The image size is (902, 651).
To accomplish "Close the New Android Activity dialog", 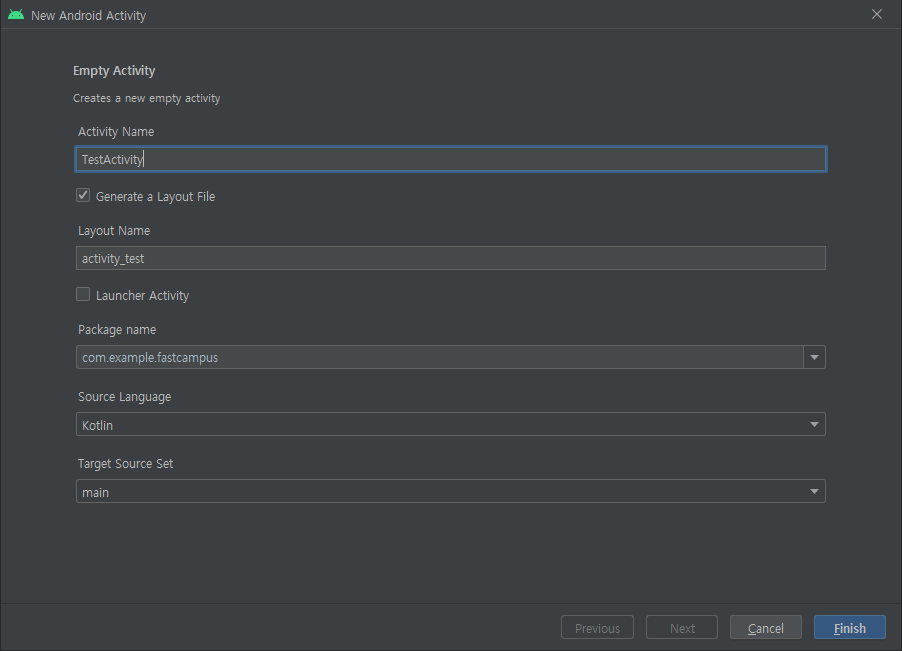I will pos(876,14).
